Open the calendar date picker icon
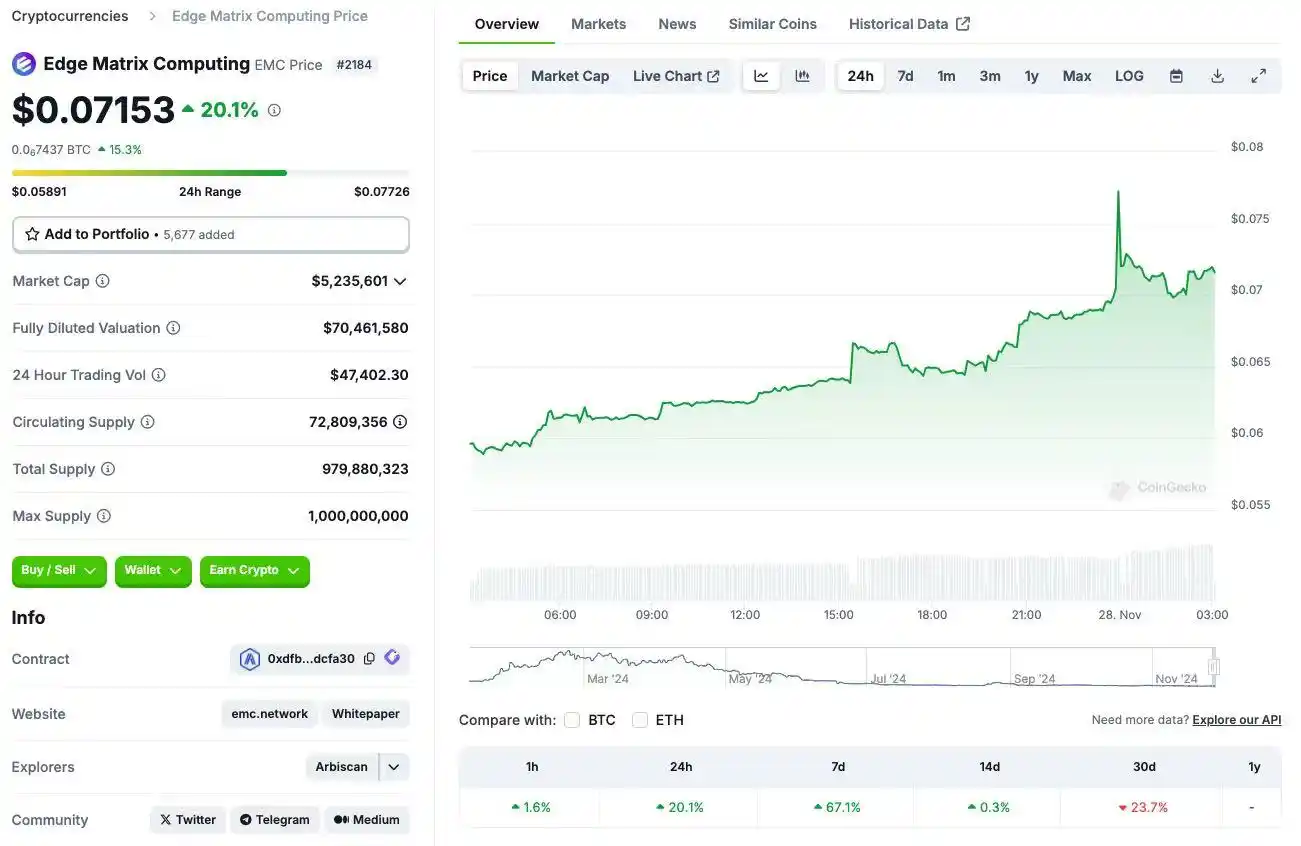Image resolution: width=1301 pixels, height=846 pixels. [1176, 76]
